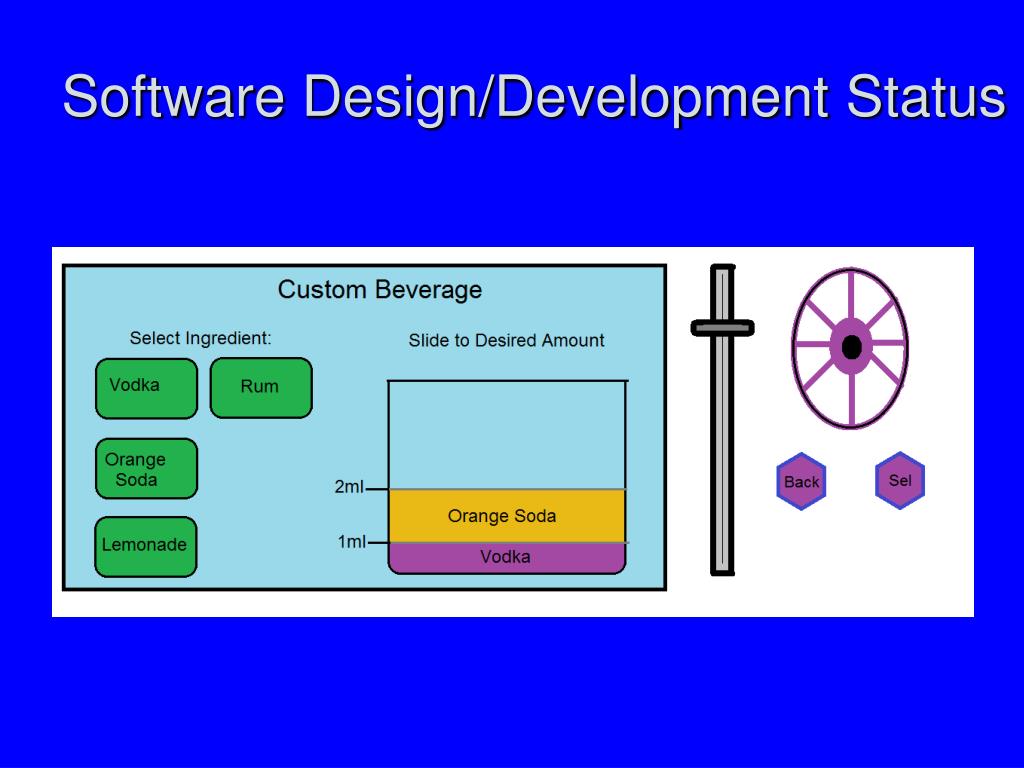Click the Custom Beverage title text

pos(380,290)
